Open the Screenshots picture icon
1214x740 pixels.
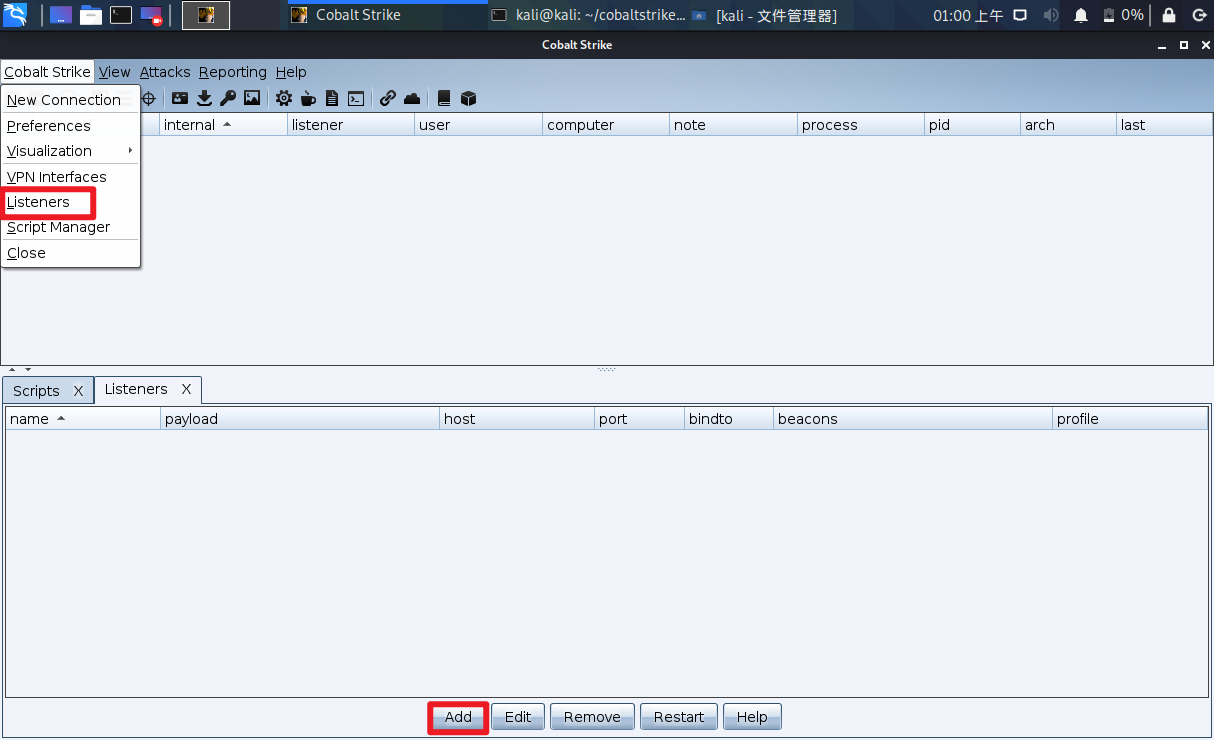click(252, 98)
